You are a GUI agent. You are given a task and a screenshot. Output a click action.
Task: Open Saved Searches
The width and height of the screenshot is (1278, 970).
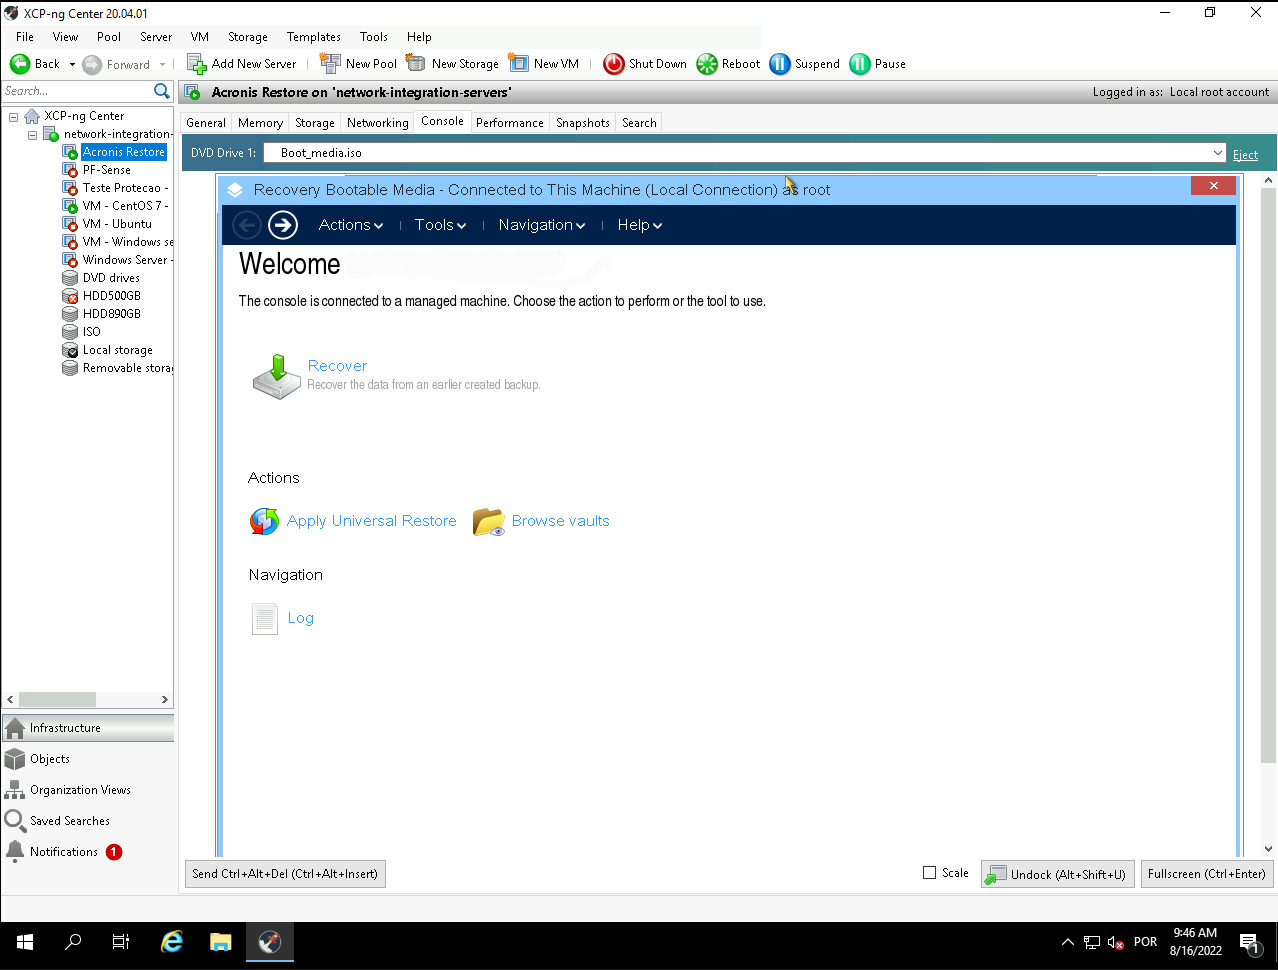click(x=70, y=821)
